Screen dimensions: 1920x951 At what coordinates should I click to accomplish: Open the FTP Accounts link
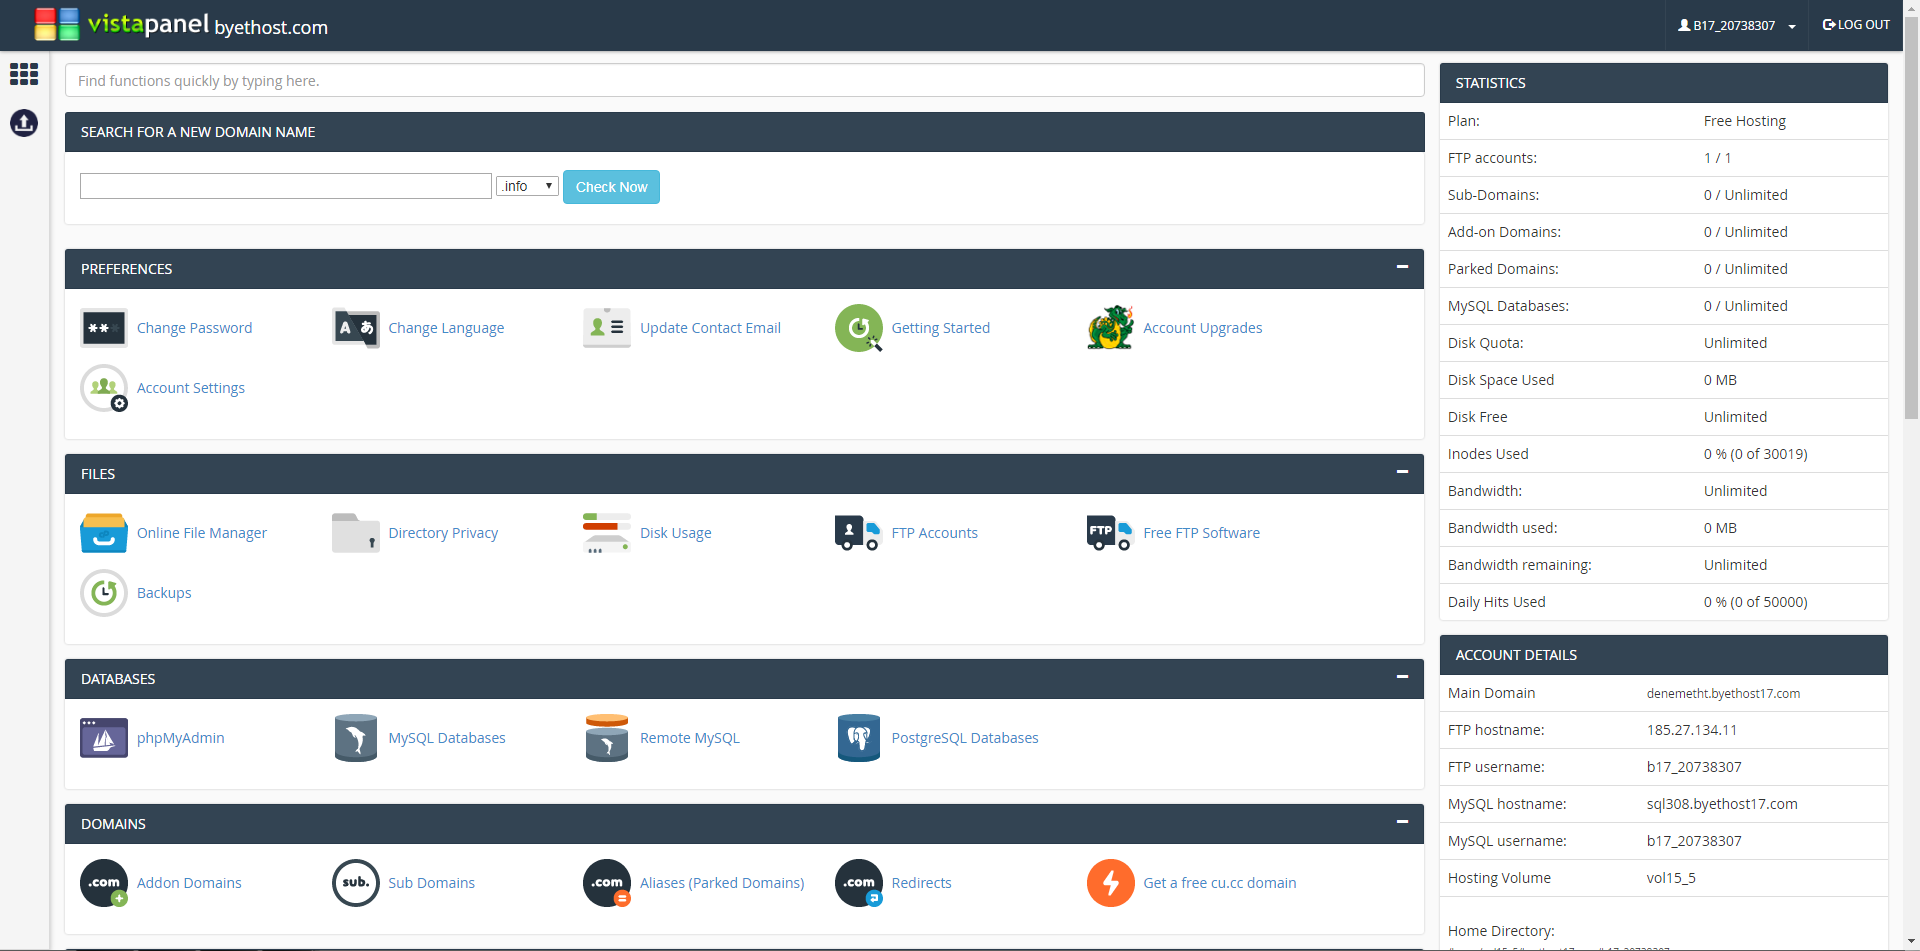935,533
